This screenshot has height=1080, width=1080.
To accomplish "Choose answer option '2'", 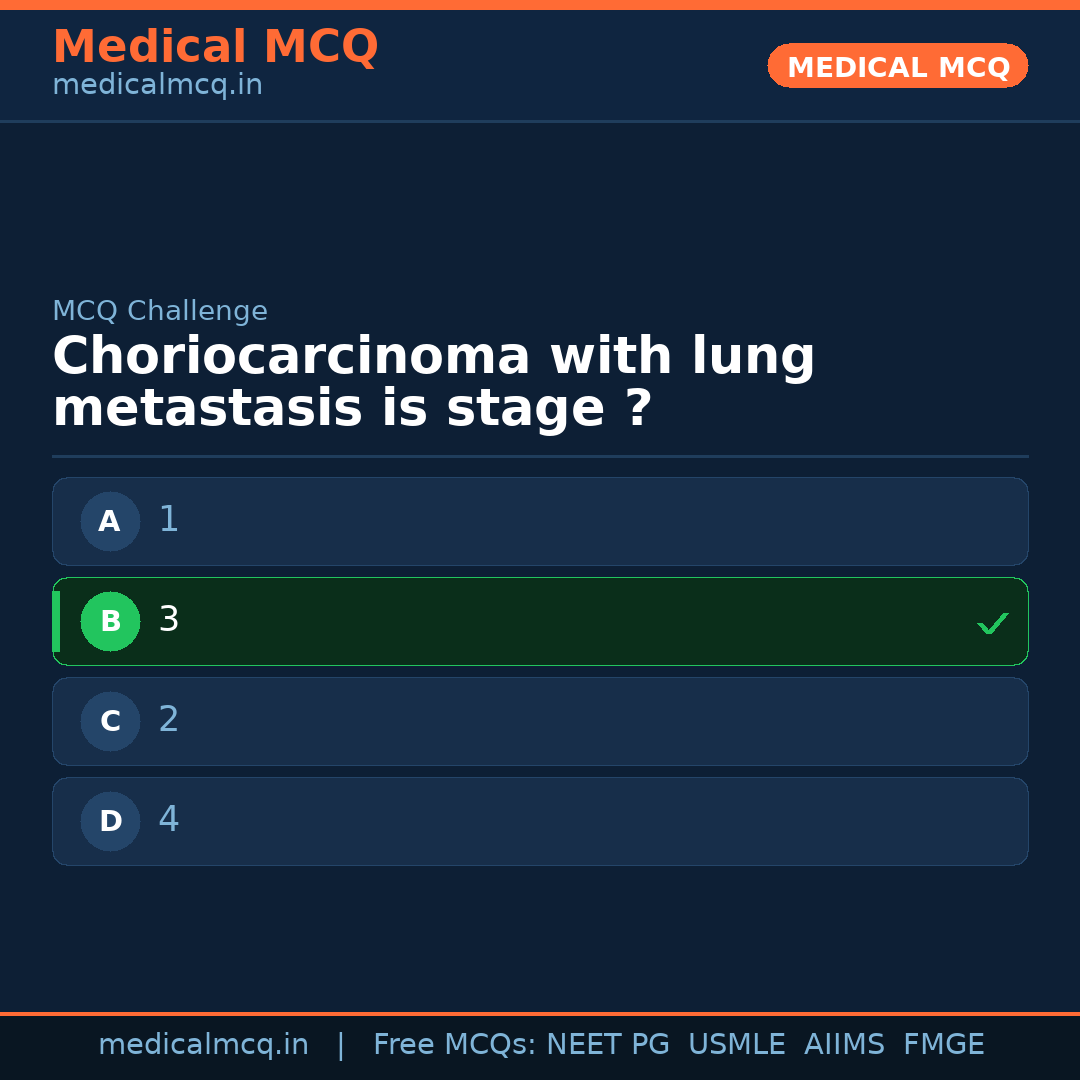I will [540, 721].
